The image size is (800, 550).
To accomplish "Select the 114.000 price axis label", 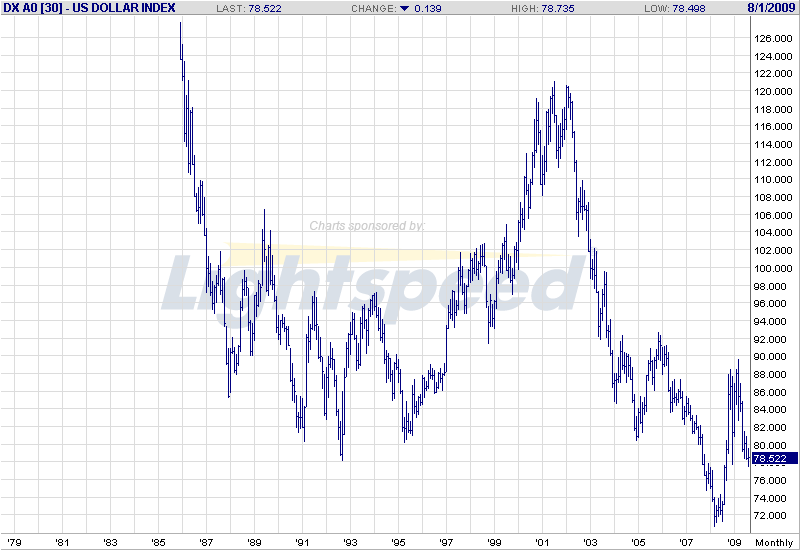I will 773,145.
